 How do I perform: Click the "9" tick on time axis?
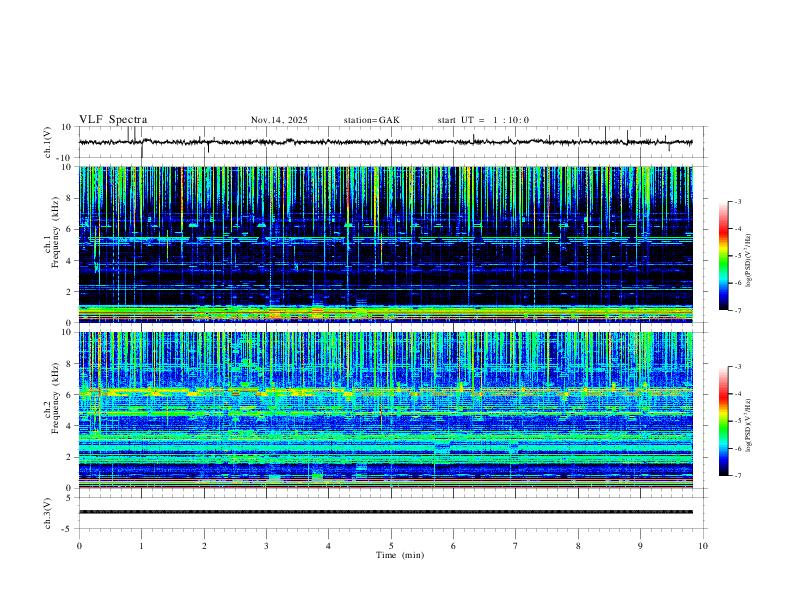(640, 546)
